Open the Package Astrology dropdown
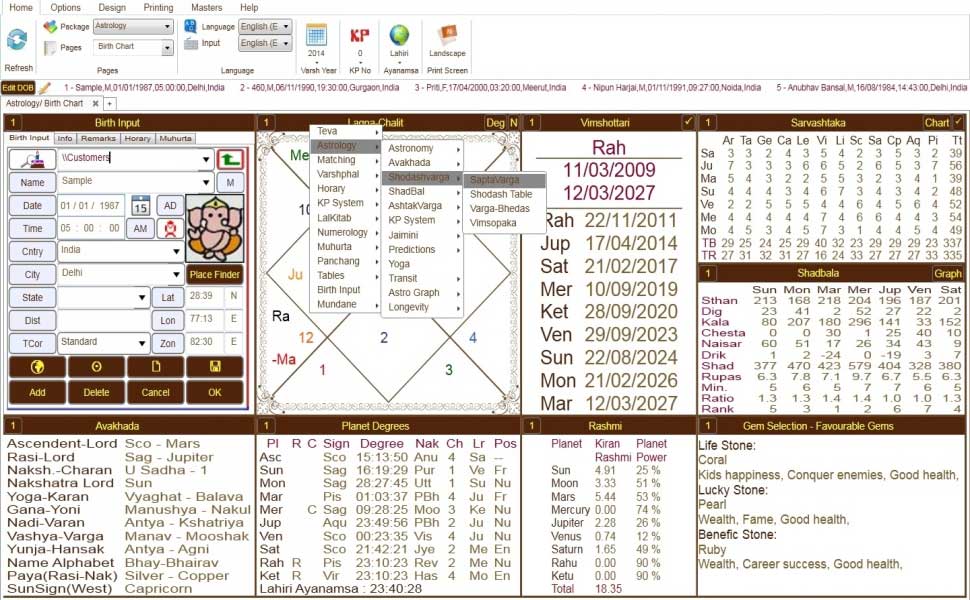The image size is (970, 600). 167,27
